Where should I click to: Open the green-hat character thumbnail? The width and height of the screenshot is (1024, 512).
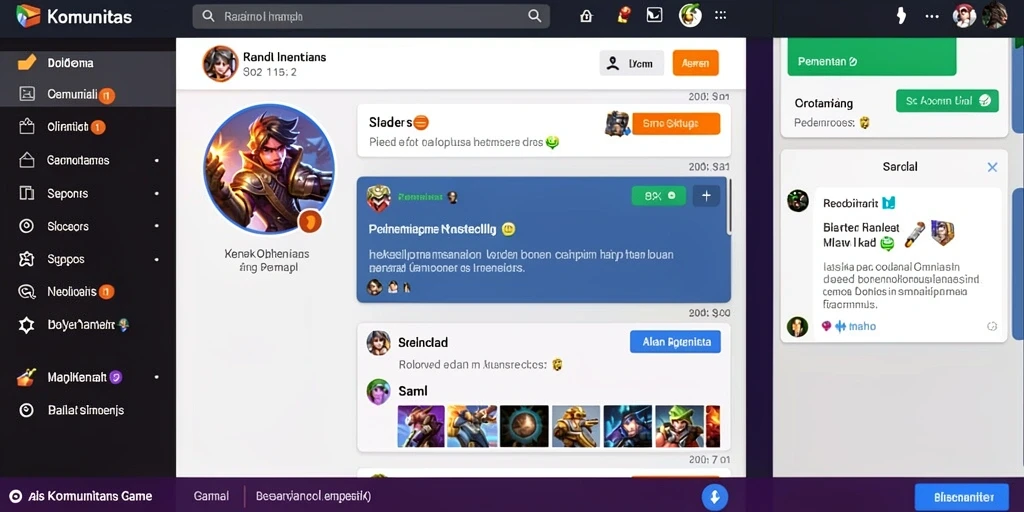(x=679, y=426)
